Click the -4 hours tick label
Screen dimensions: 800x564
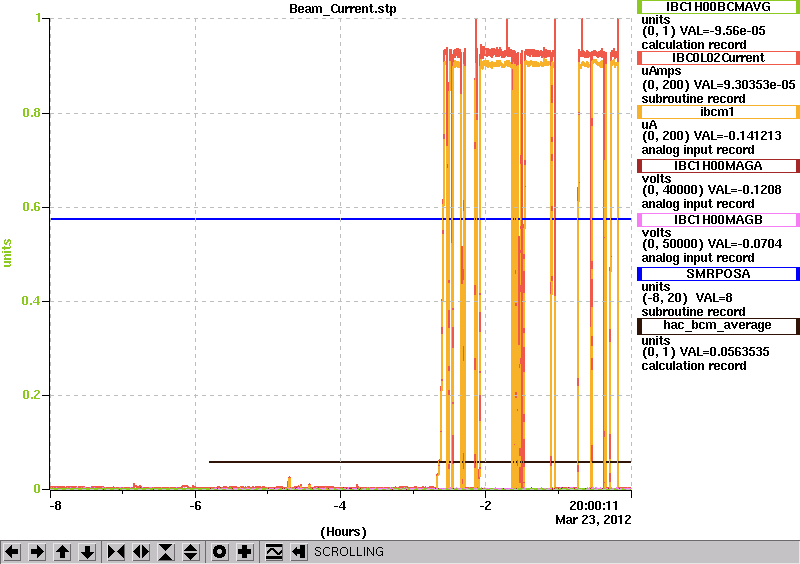[x=340, y=506]
